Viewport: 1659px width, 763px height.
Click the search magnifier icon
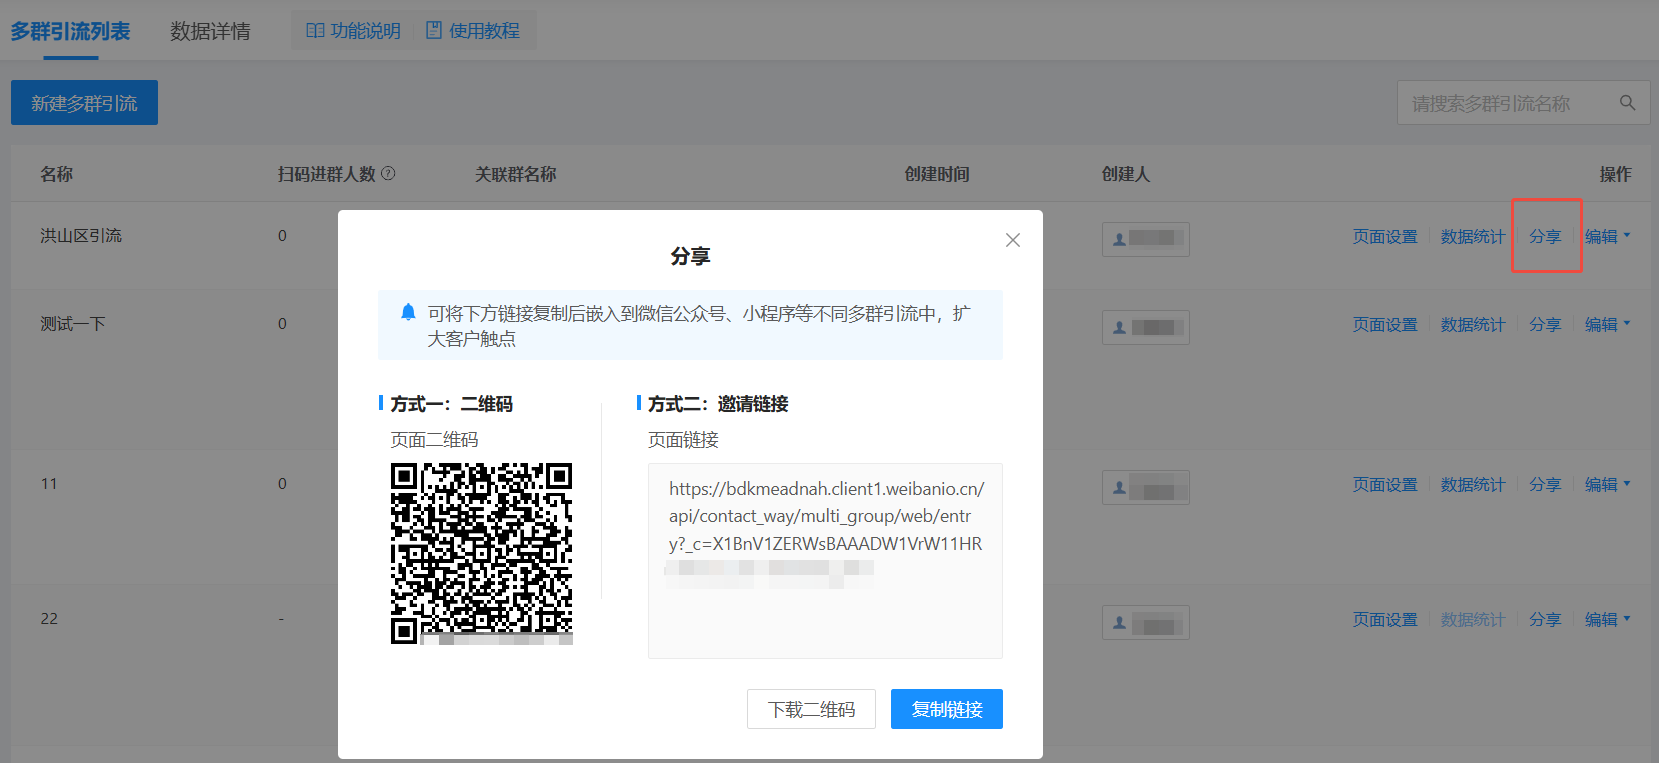coord(1627,103)
